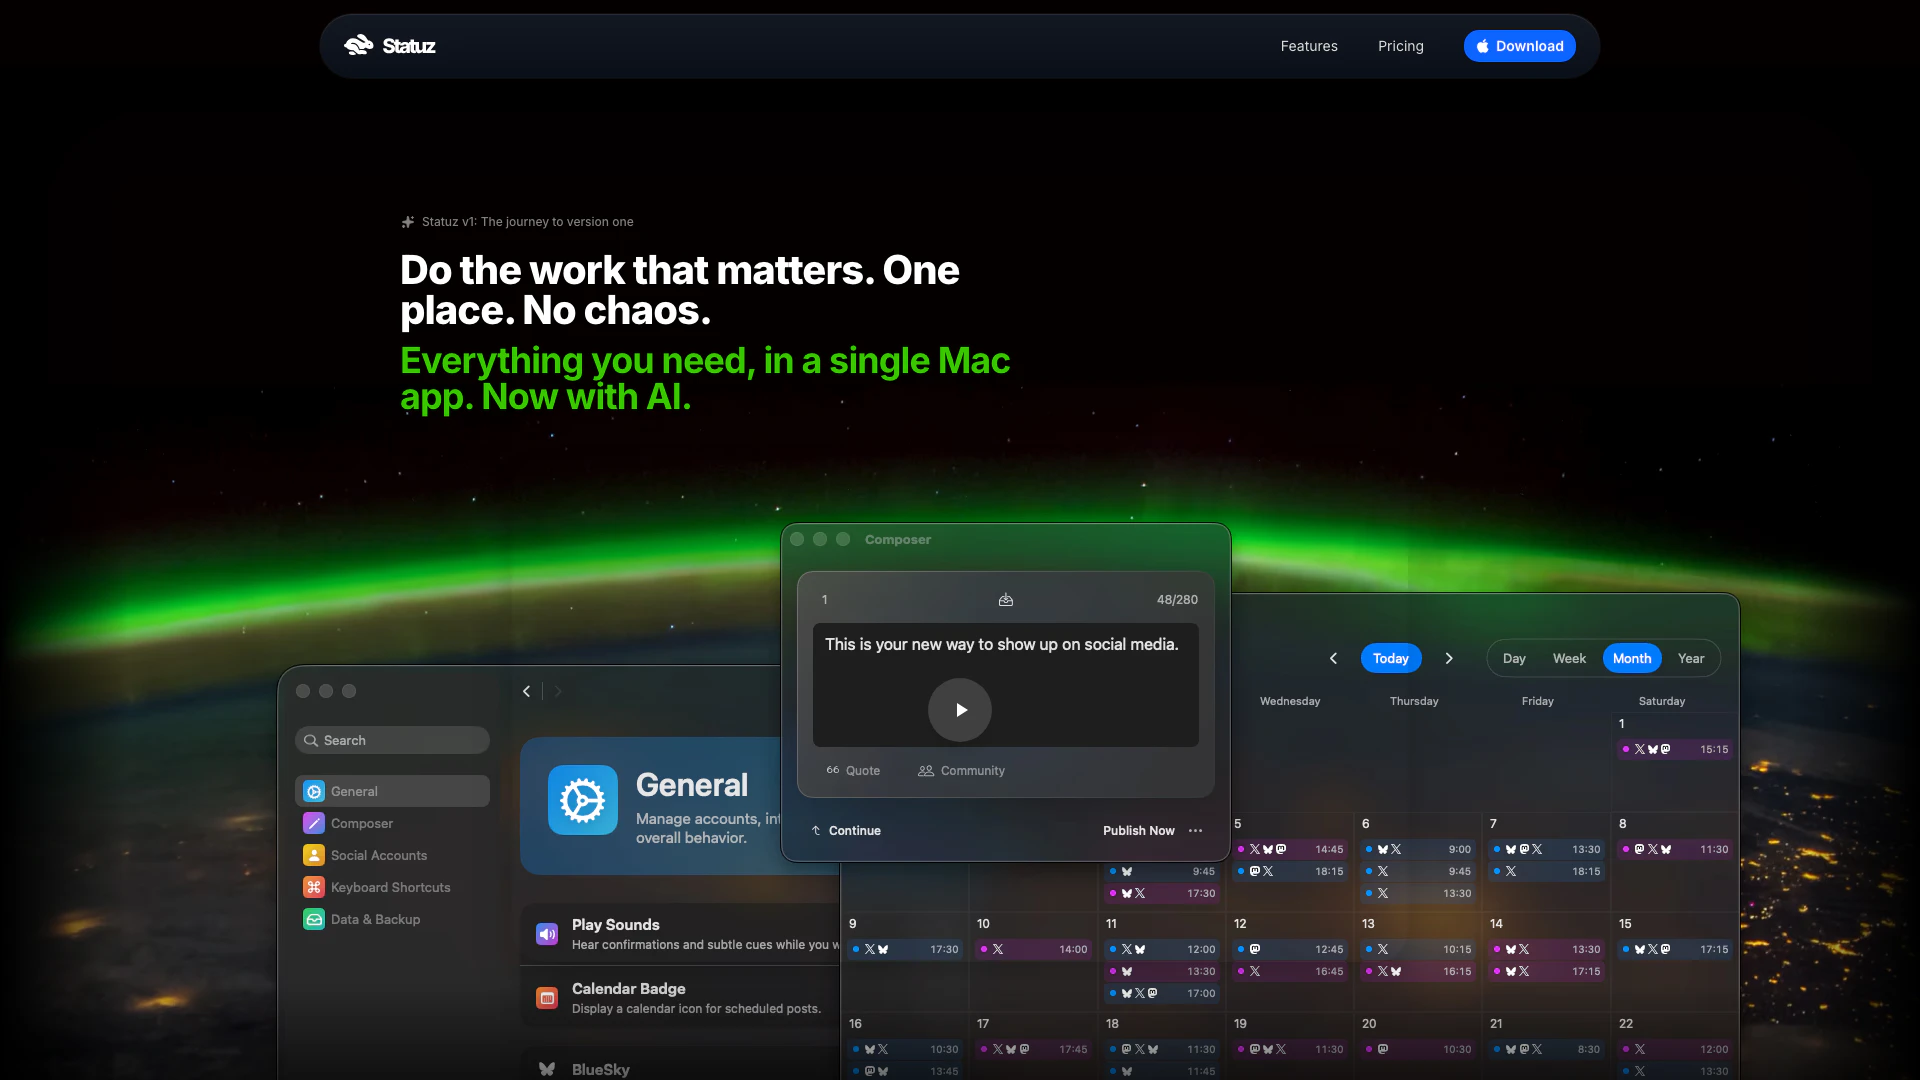Open Social Accounts sidebar item

pyautogui.click(x=378, y=855)
